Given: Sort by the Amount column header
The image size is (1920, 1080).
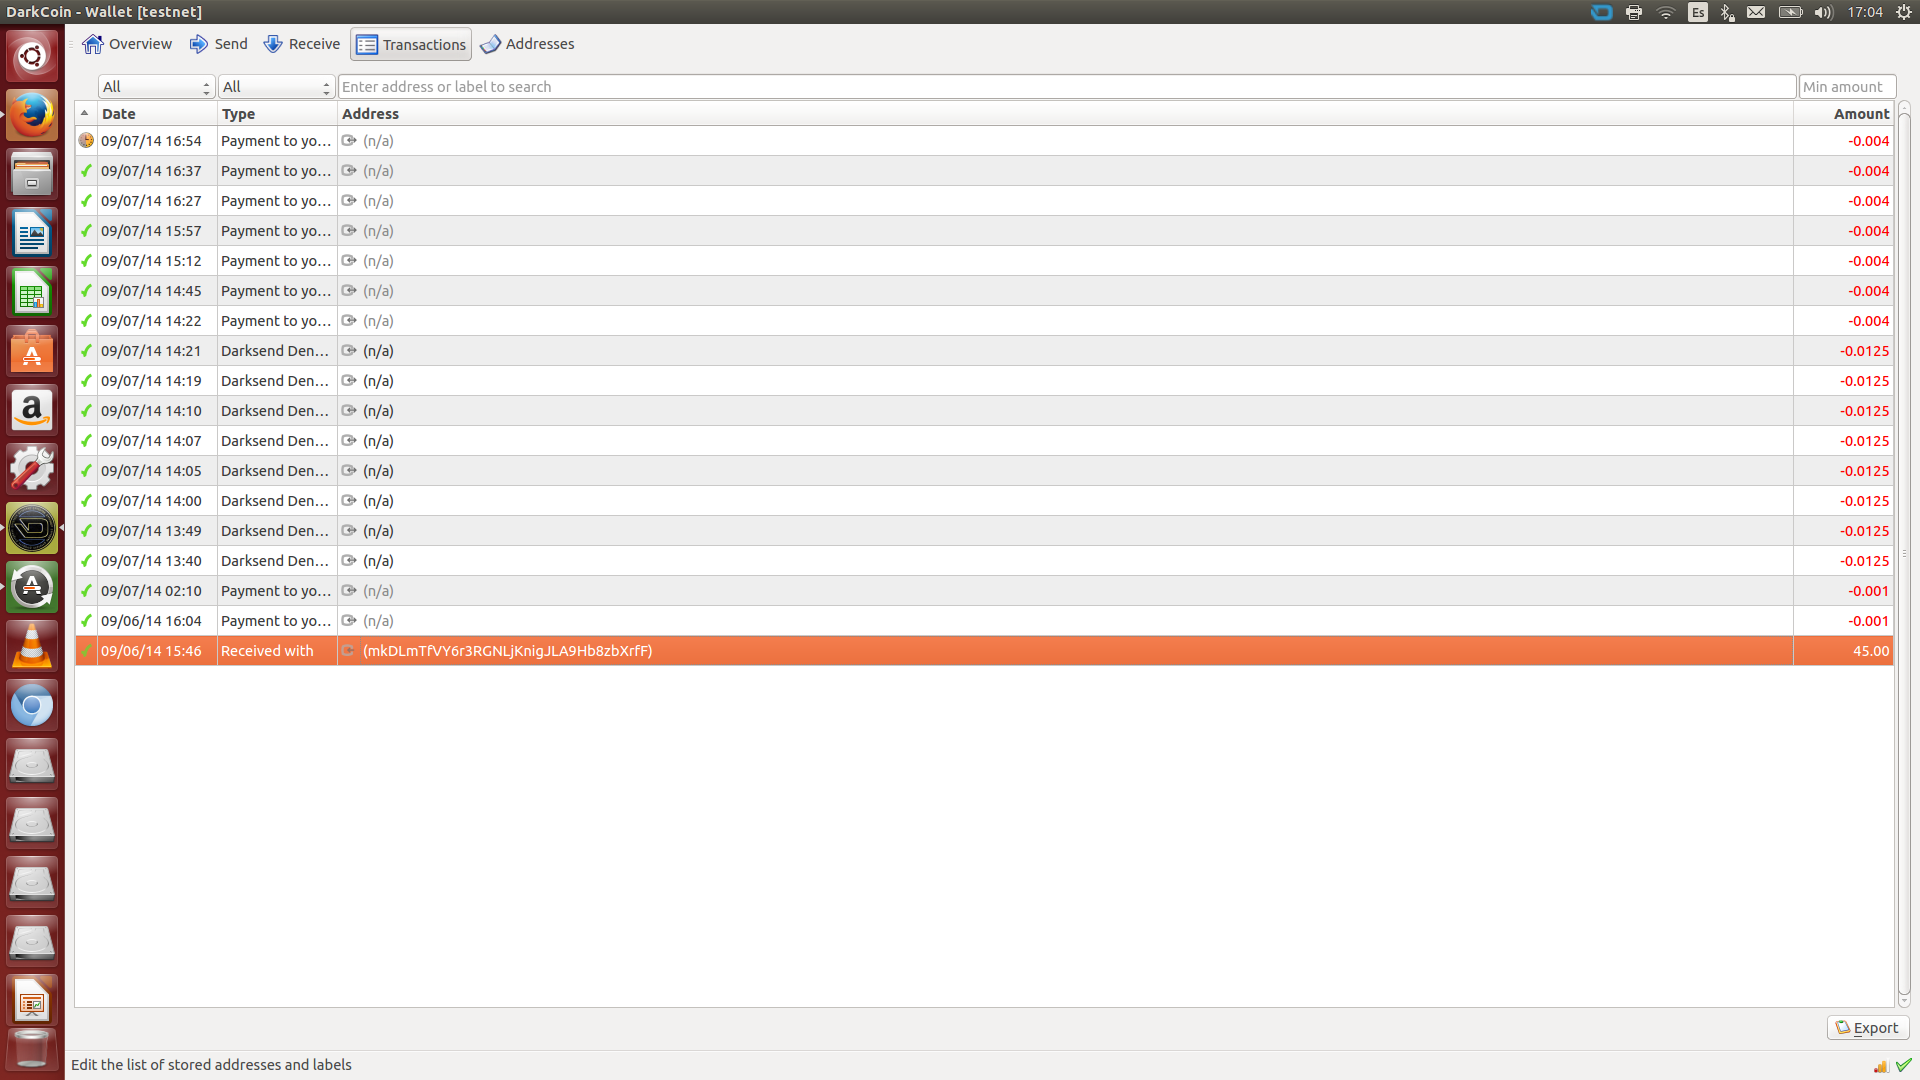Looking at the screenshot, I should (x=1843, y=114).
